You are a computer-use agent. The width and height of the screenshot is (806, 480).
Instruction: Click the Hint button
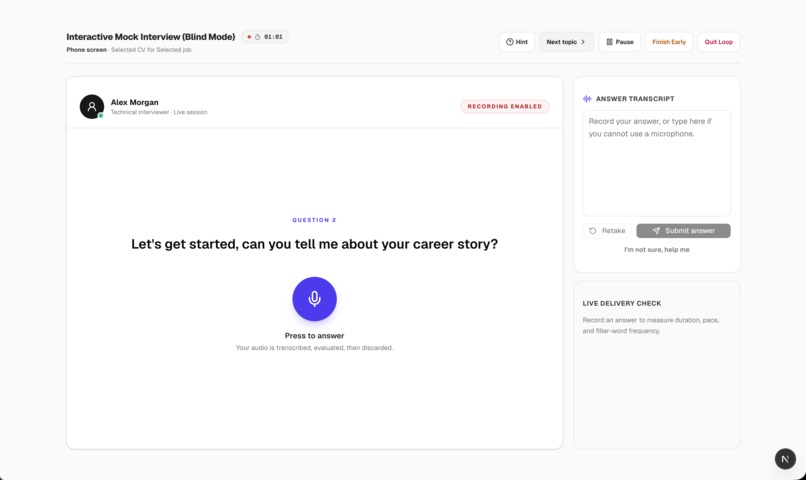coord(517,42)
